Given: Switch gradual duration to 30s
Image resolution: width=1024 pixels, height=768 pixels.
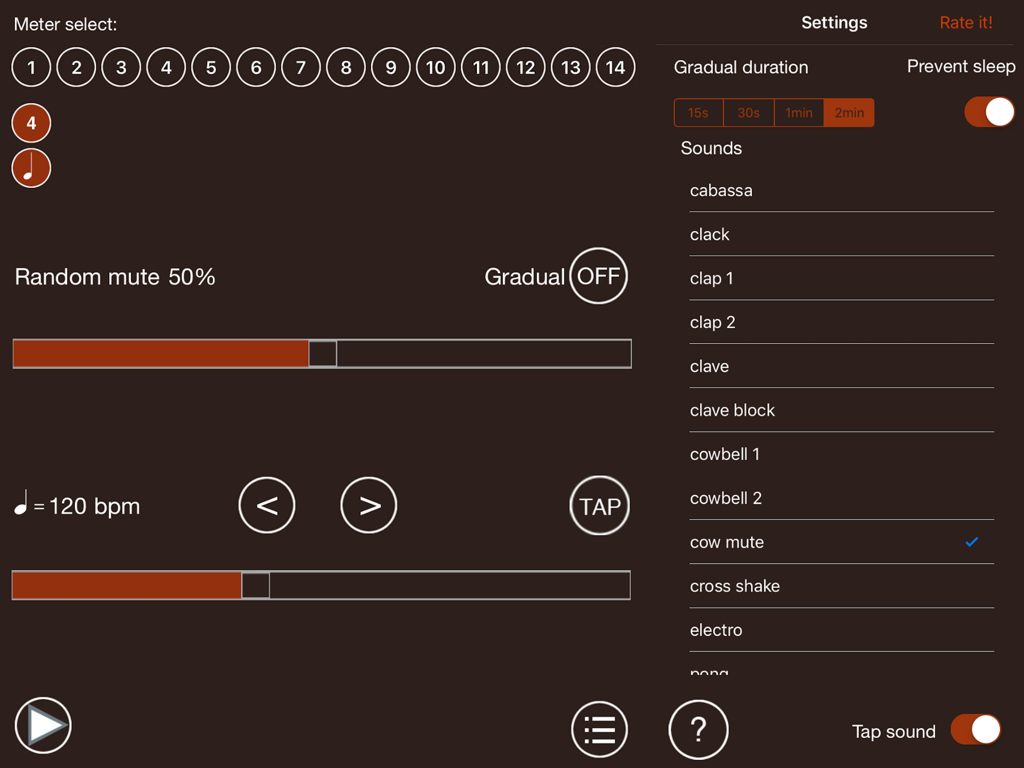Looking at the screenshot, I should [748, 112].
